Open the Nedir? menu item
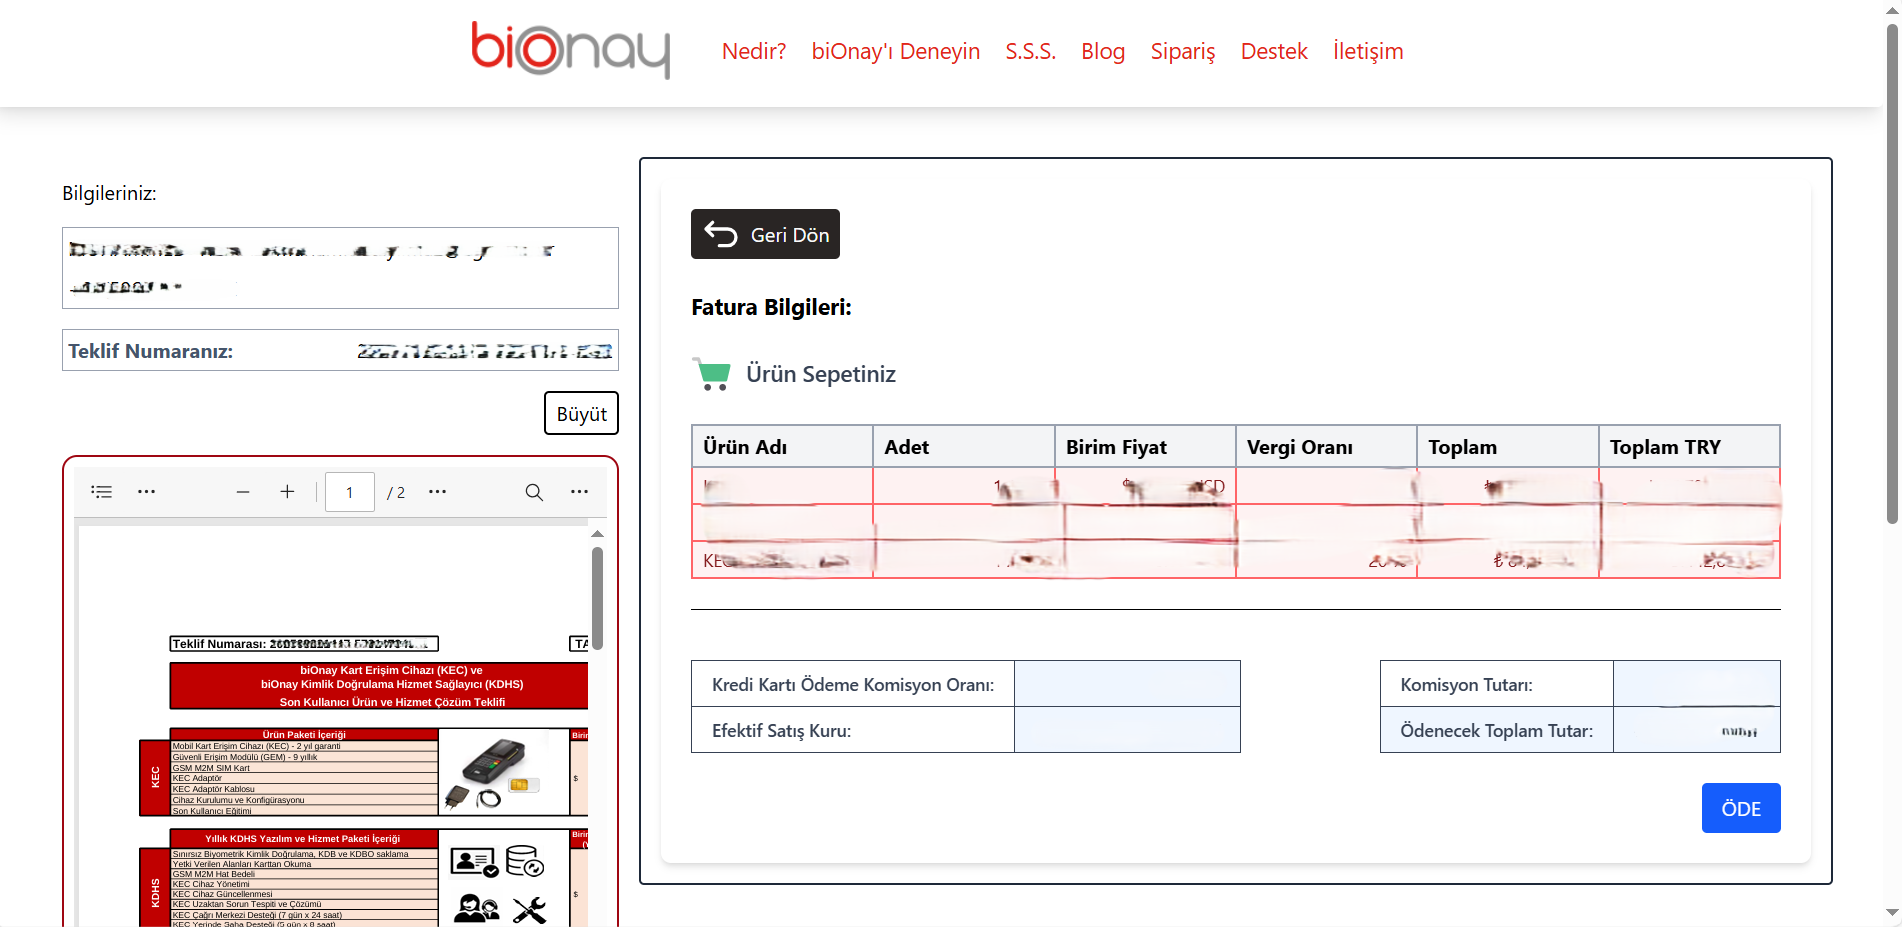 click(754, 51)
